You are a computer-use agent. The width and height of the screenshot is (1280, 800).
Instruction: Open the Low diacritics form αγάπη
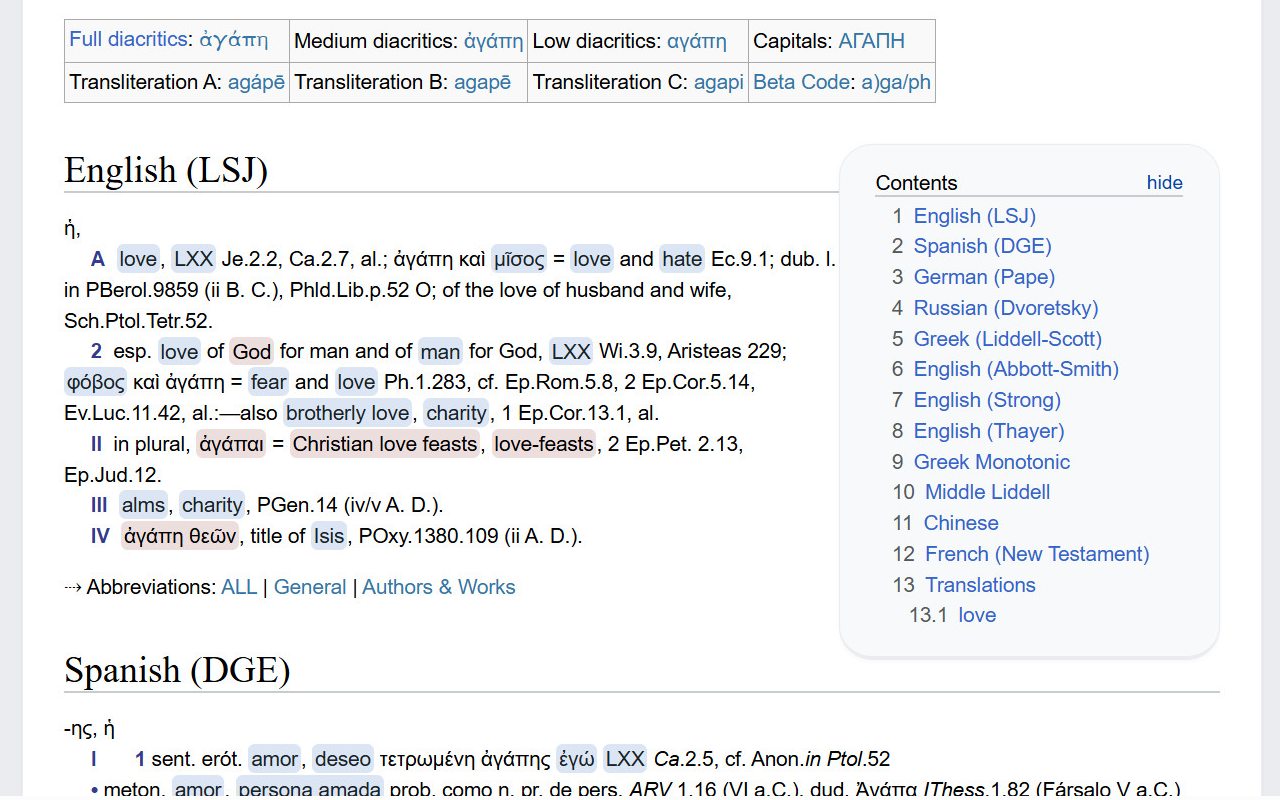pos(697,41)
